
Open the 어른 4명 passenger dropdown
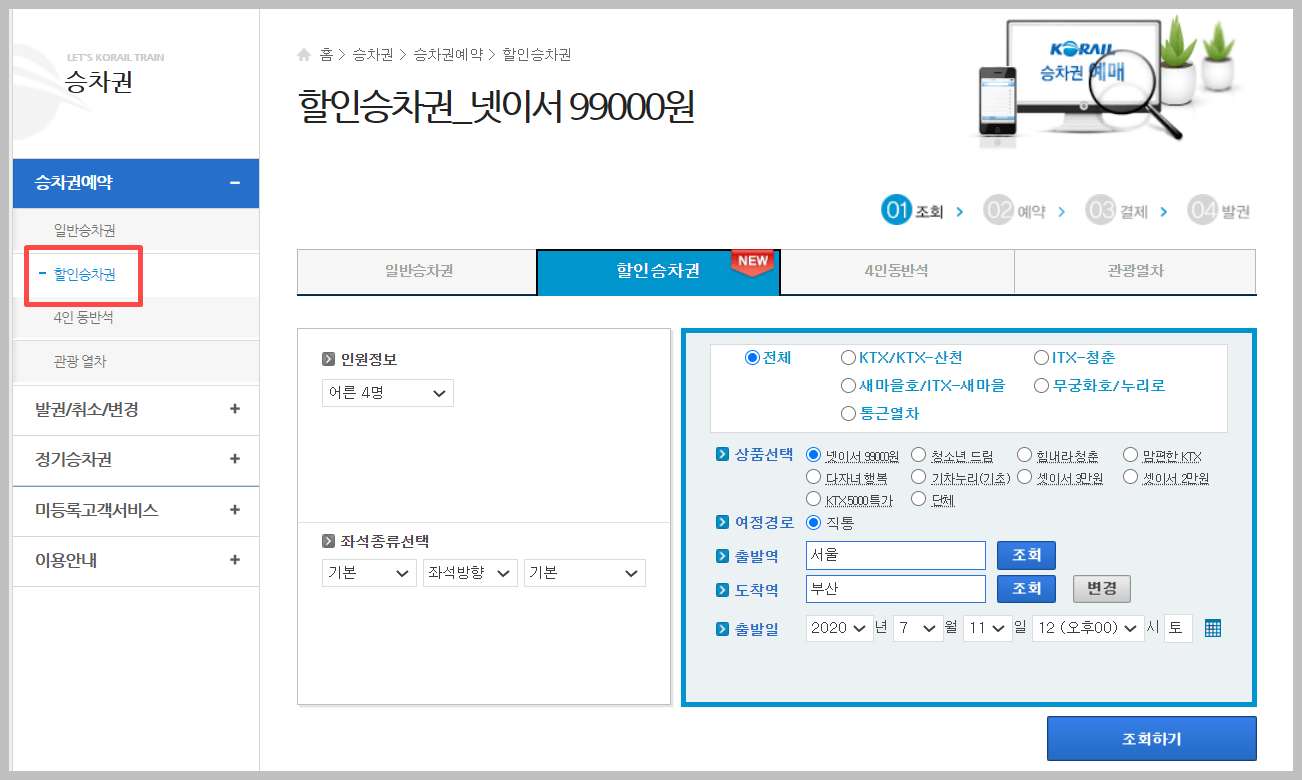tap(388, 393)
